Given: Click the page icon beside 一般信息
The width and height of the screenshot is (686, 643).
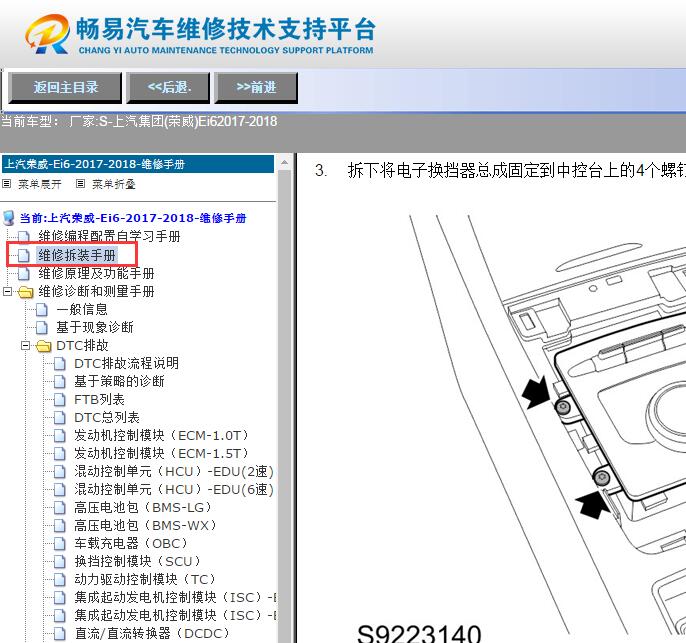Looking at the screenshot, I should click(42, 309).
